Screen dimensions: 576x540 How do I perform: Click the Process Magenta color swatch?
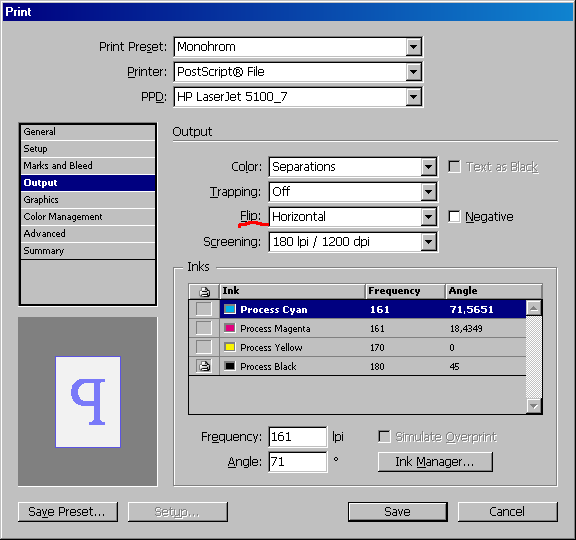(230, 328)
